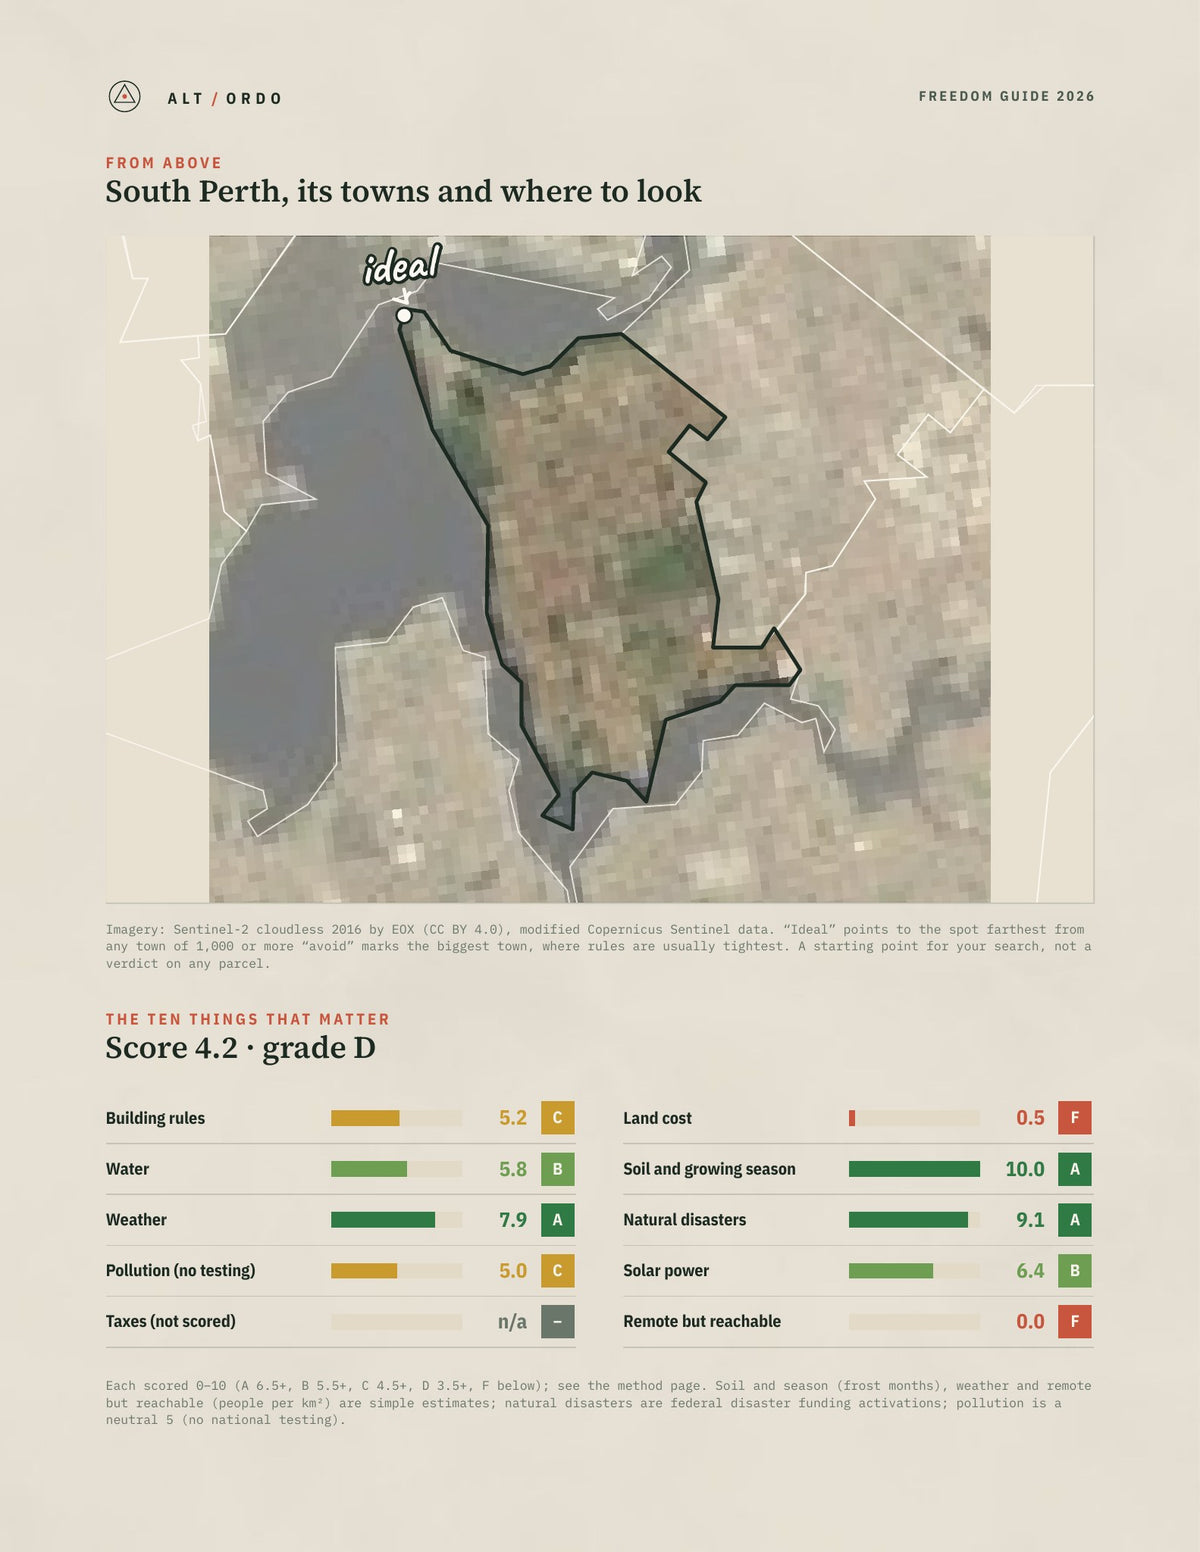The image size is (1200, 1552).
Task: Click the 6.4 Solar power value
Action: 1030,1271
